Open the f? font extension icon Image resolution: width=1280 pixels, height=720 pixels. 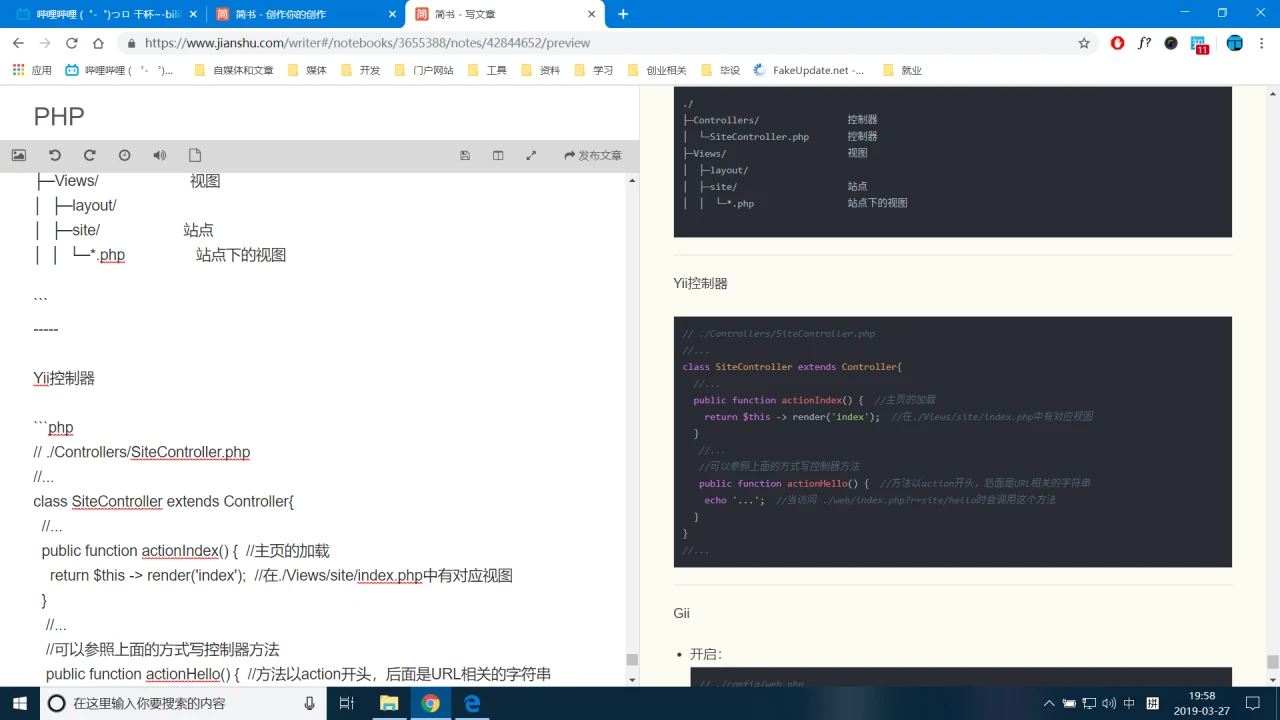(x=1144, y=43)
